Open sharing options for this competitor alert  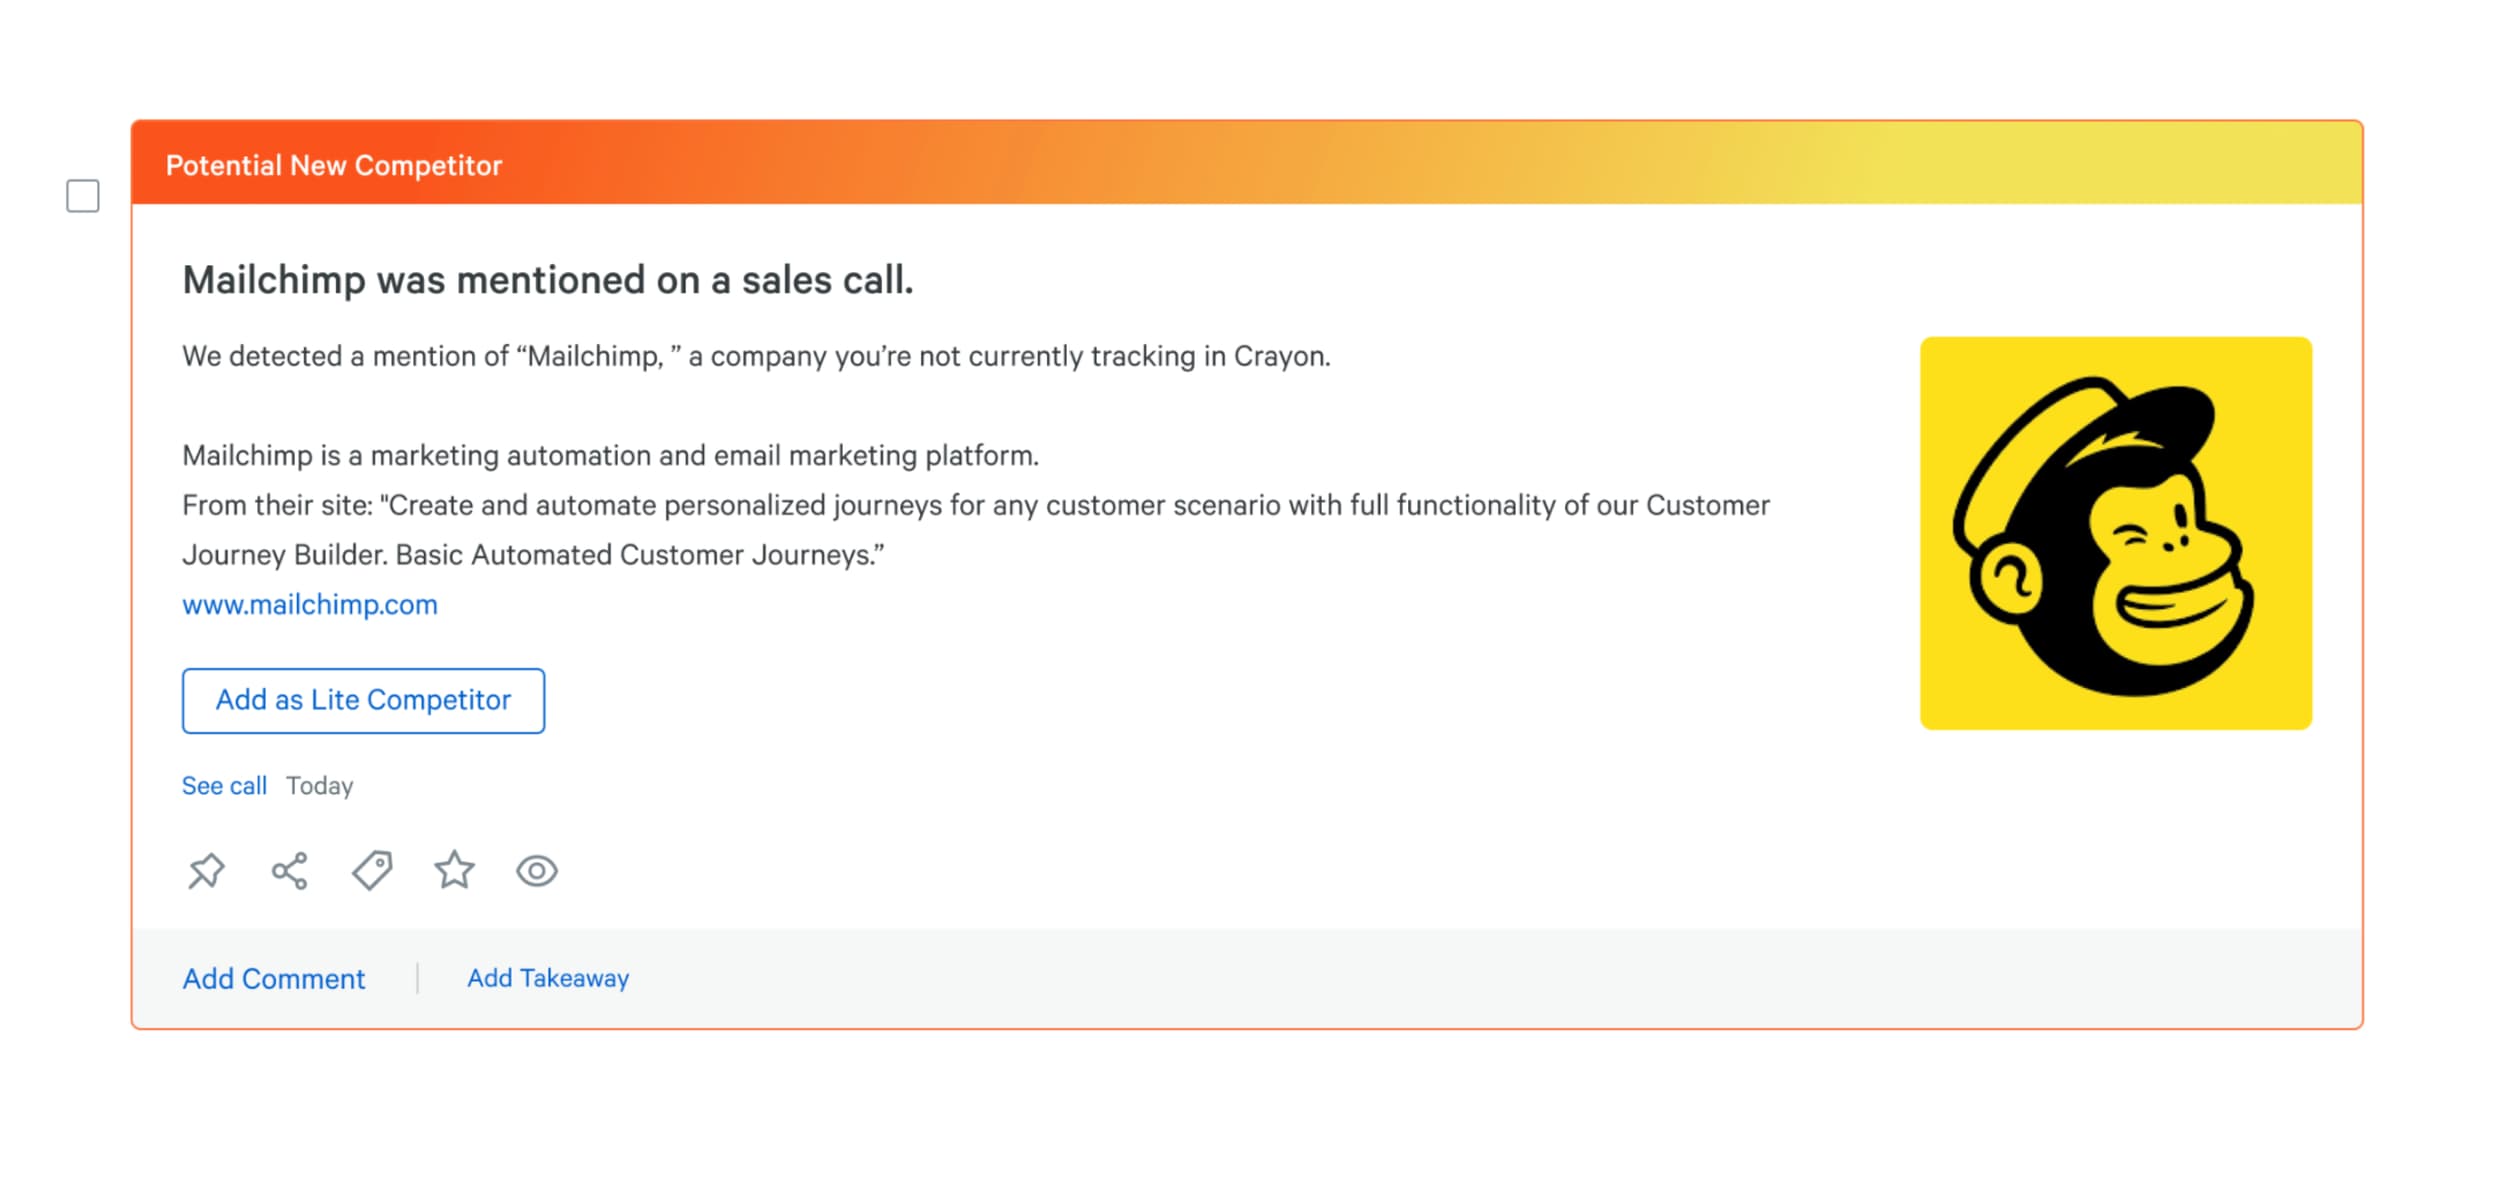[288, 871]
